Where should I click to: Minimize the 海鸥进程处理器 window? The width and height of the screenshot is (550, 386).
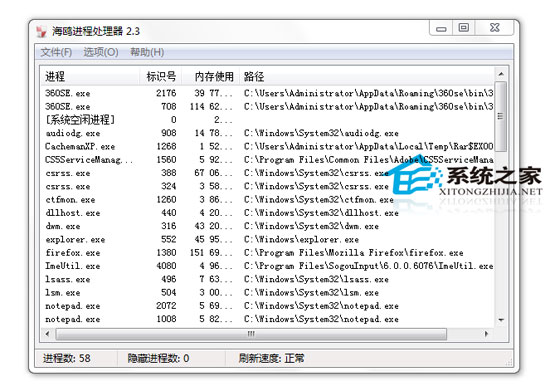[x=441, y=28]
